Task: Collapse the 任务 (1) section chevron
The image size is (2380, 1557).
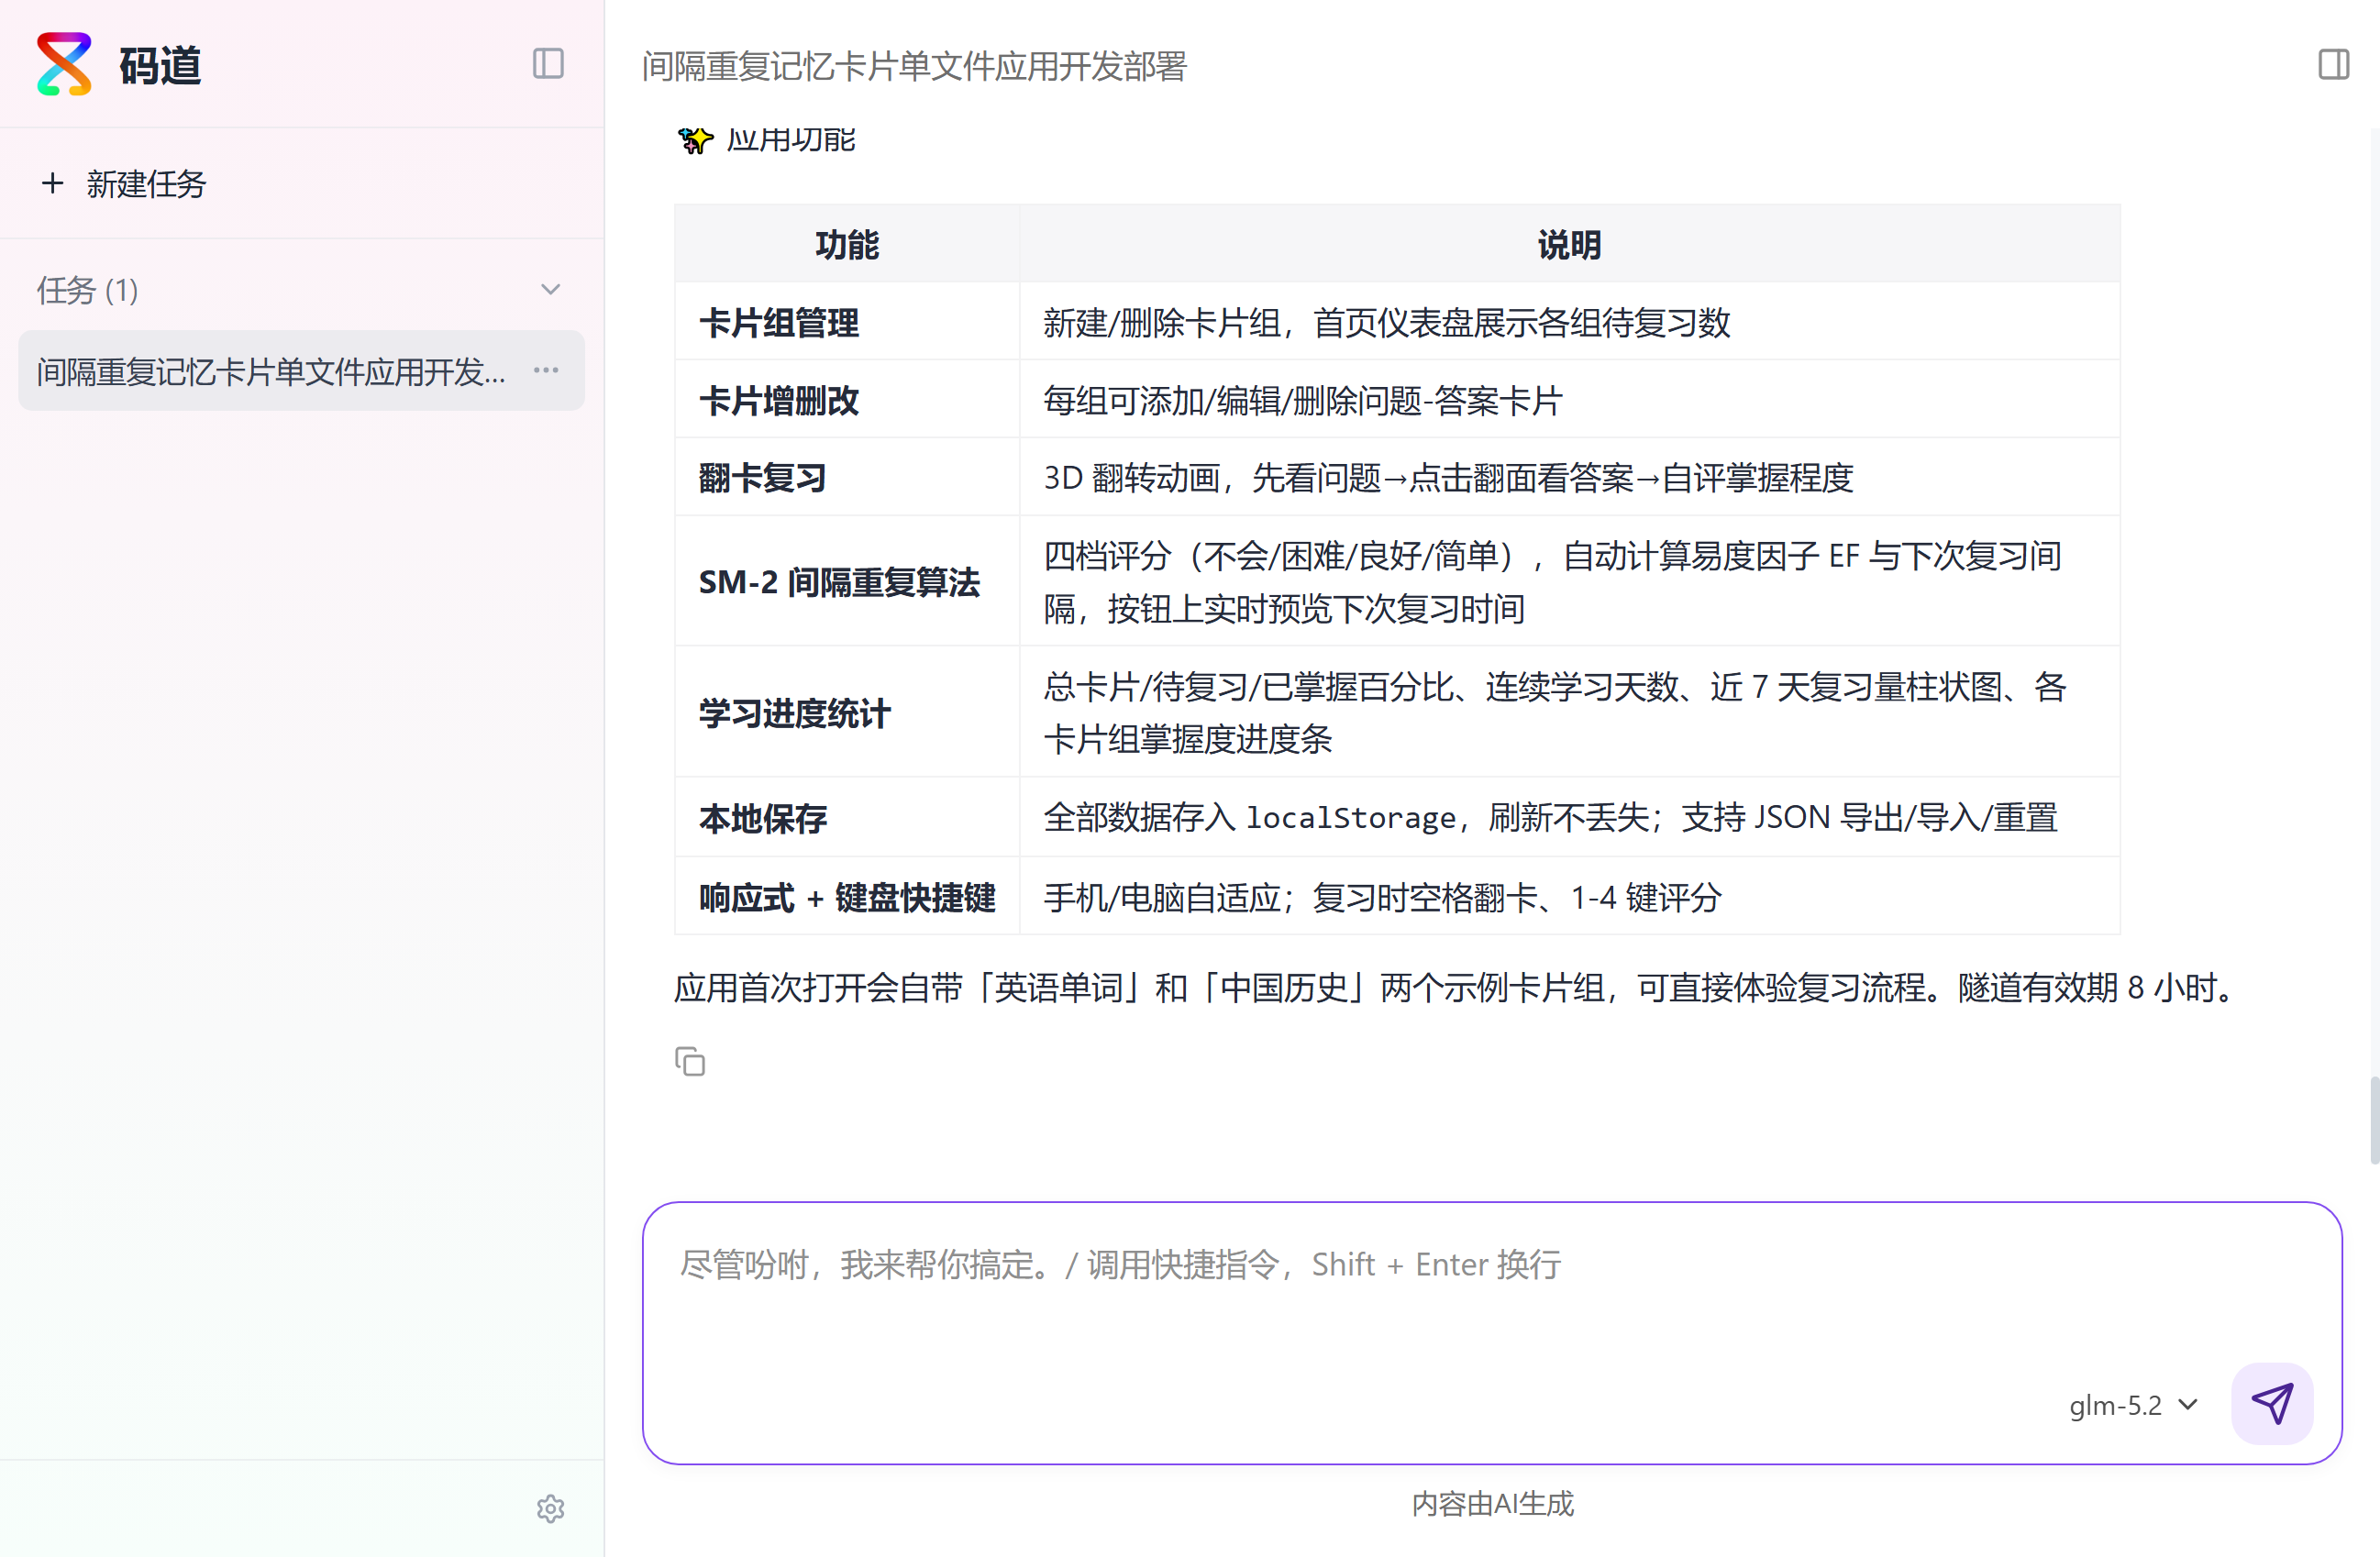Action: click(x=550, y=290)
